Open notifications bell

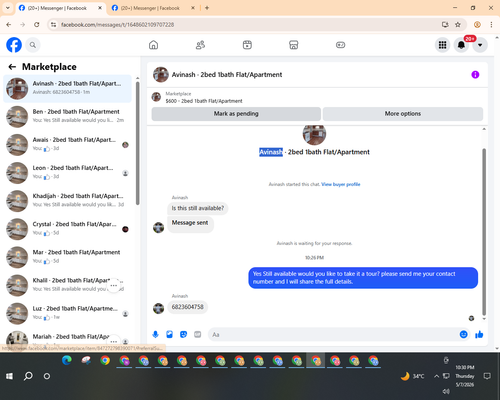click(x=461, y=45)
